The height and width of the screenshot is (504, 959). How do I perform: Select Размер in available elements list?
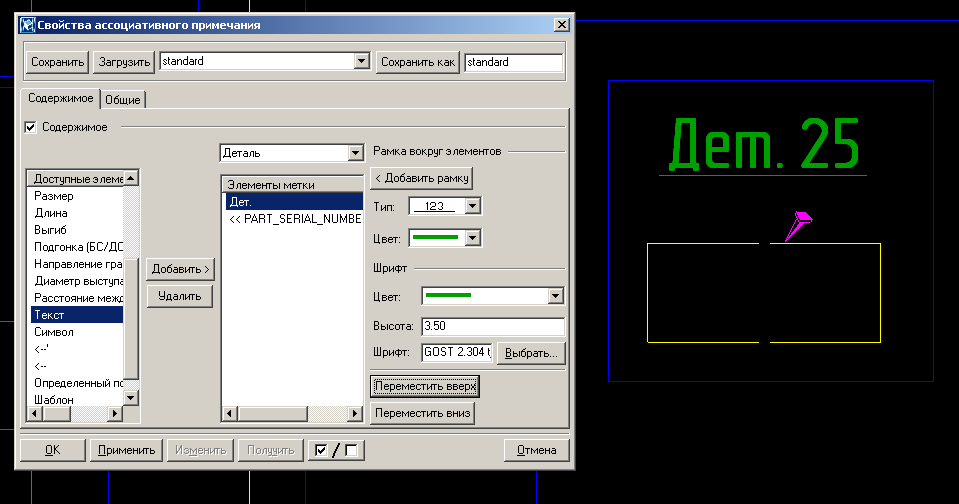click(x=76, y=196)
